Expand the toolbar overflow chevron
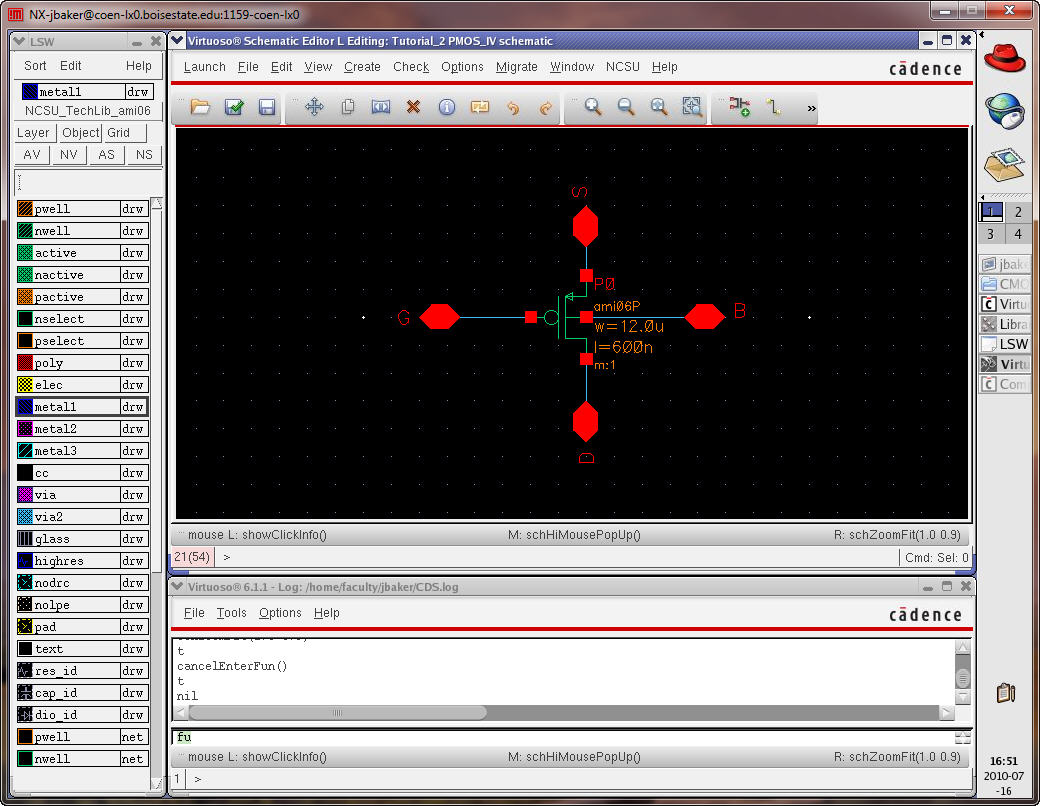The image size is (1040, 806). pyautogui.click(x=811, y=108)
